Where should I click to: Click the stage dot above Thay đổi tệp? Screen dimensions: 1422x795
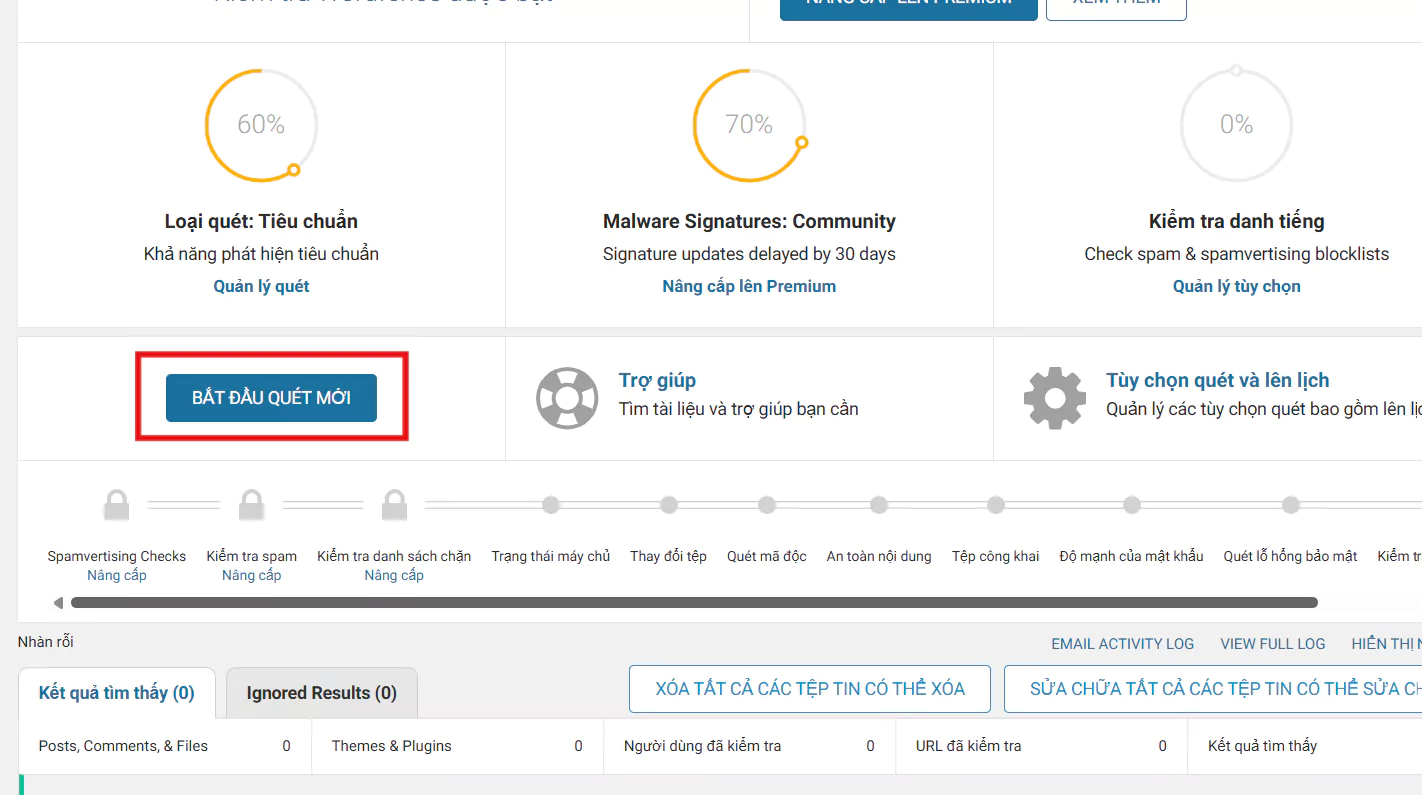point(669,505)
